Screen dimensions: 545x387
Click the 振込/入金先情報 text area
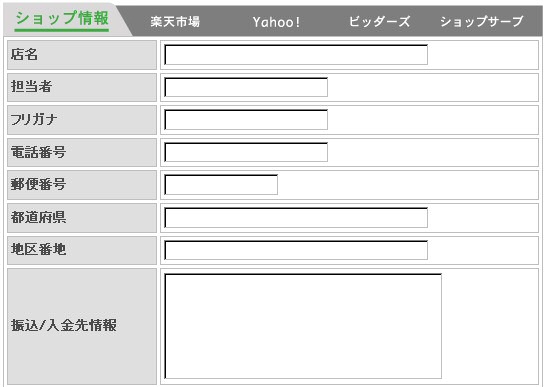(303, 326)
